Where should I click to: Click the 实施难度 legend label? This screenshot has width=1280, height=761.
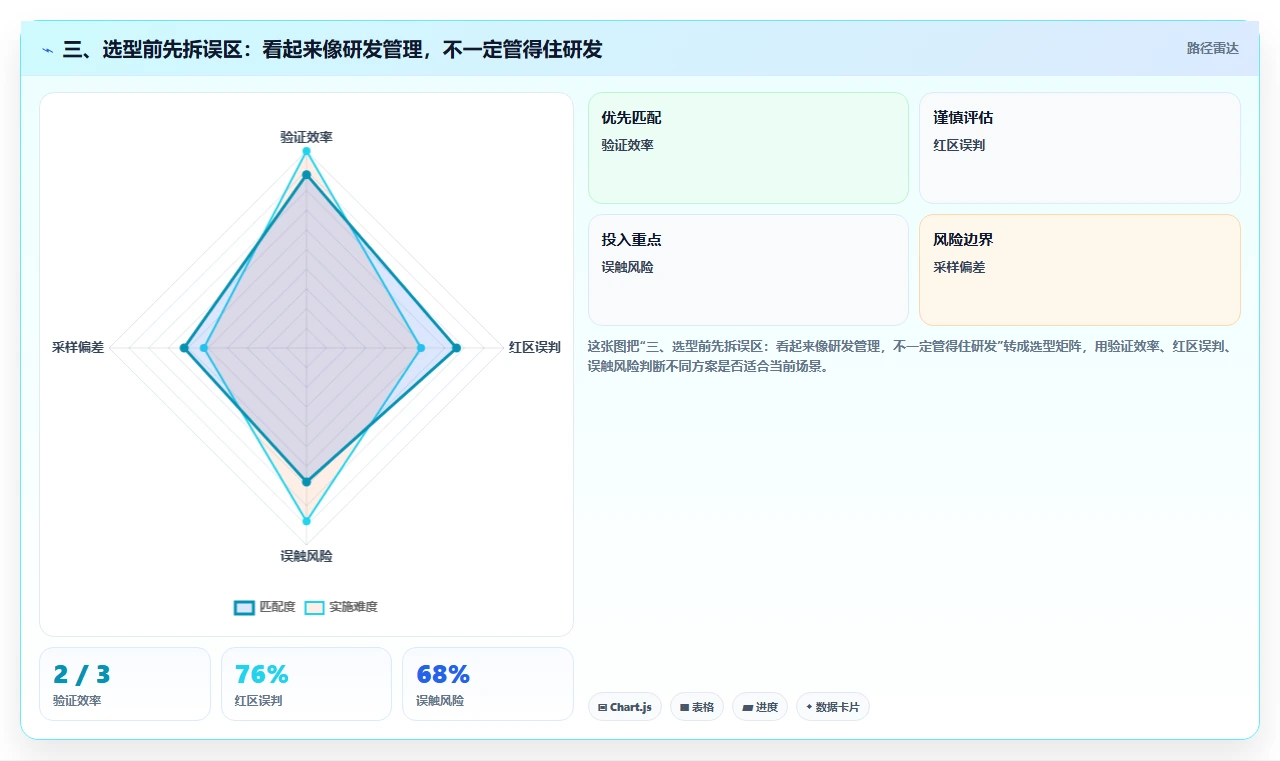click(x=353, y=607)
